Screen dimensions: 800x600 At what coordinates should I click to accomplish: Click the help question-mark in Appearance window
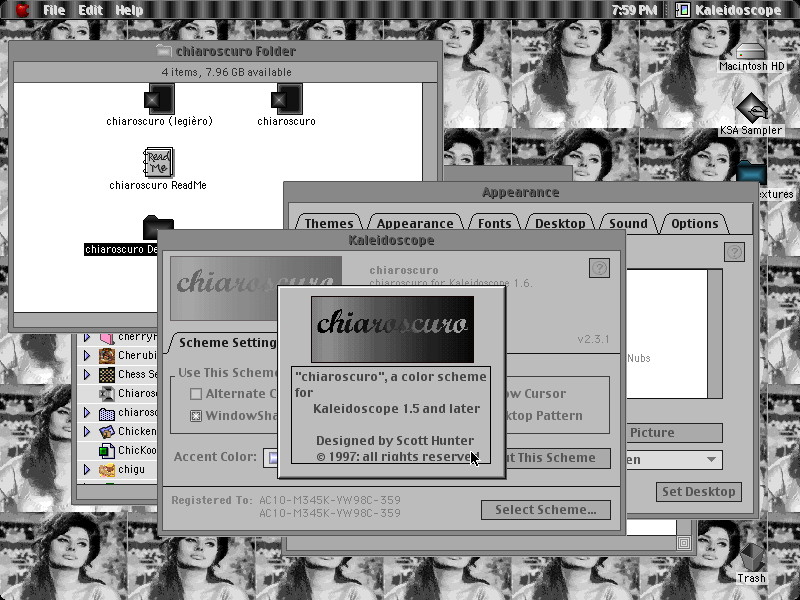pyautogui.click(x=734, y=252)
